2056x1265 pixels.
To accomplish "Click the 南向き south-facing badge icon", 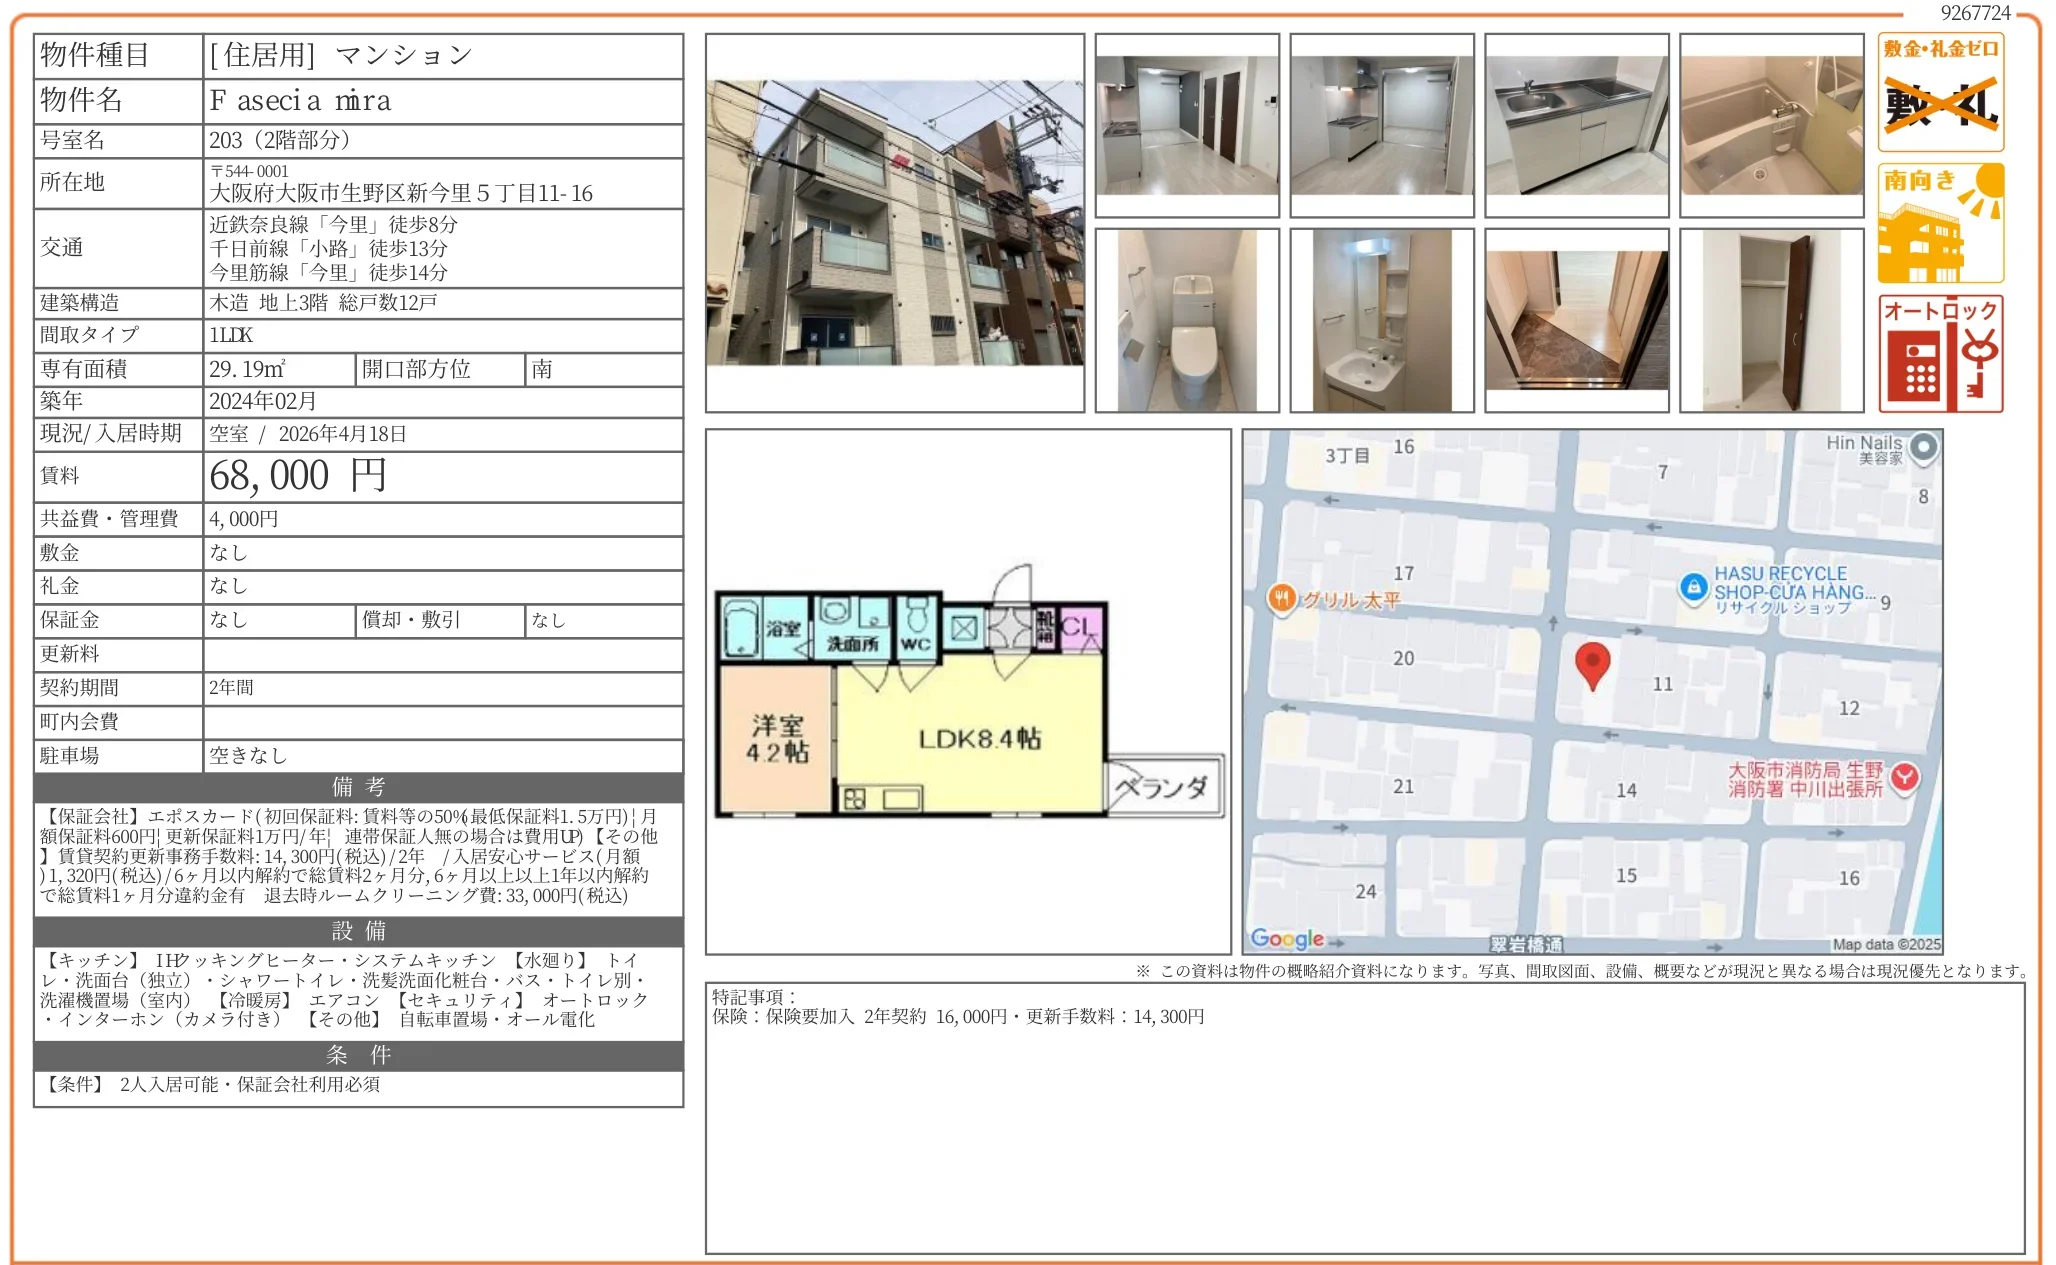I will point(1940,223).
